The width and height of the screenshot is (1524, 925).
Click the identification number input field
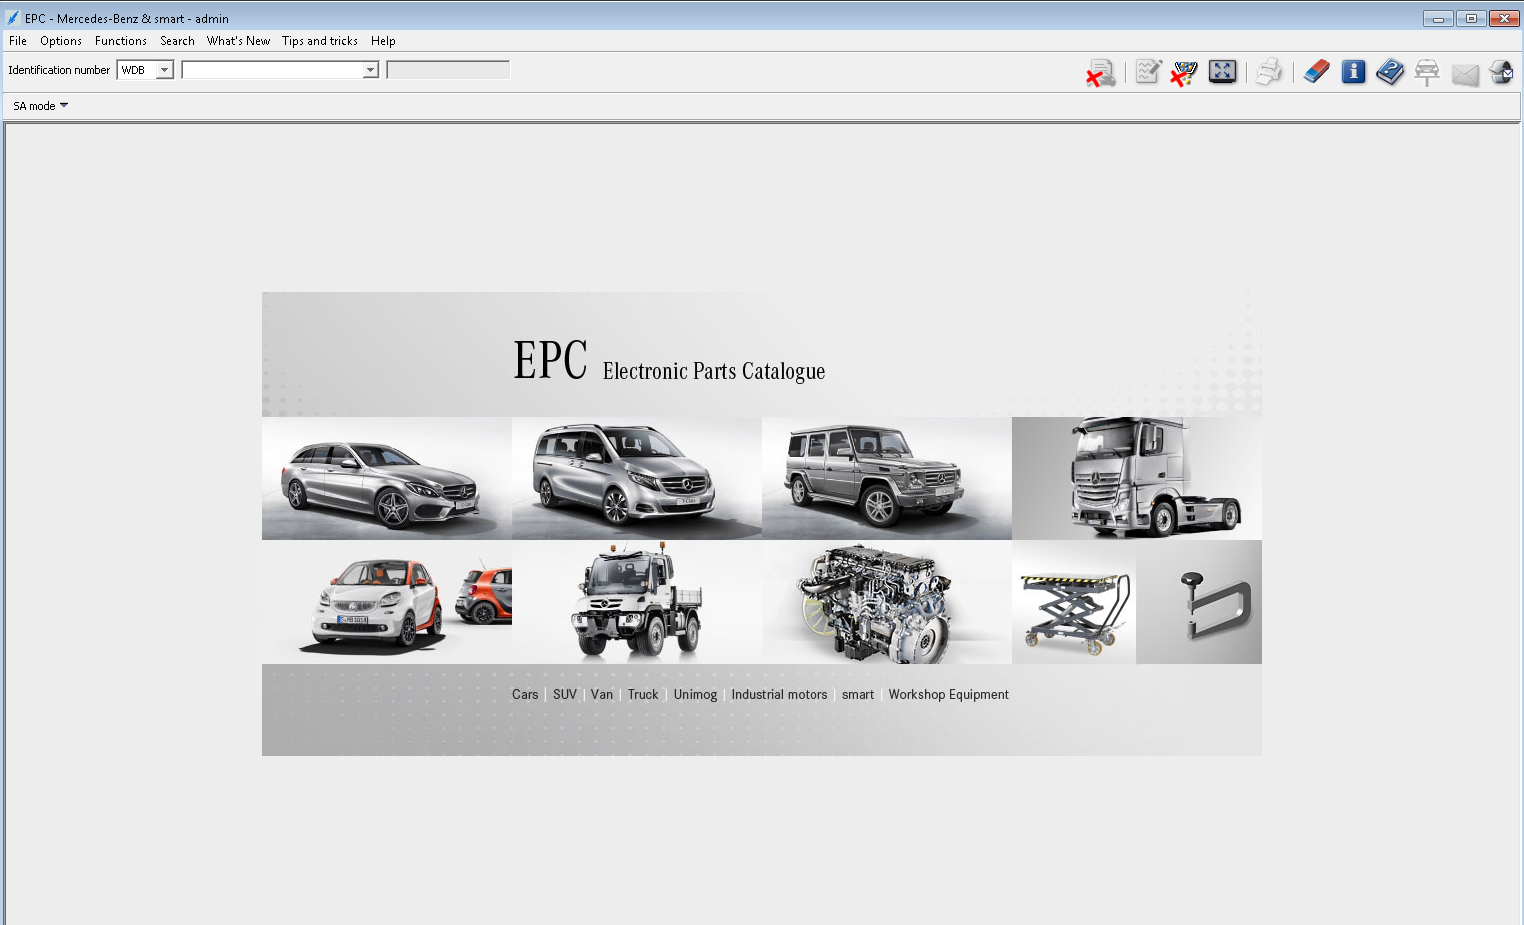click(x=272, y=69)
